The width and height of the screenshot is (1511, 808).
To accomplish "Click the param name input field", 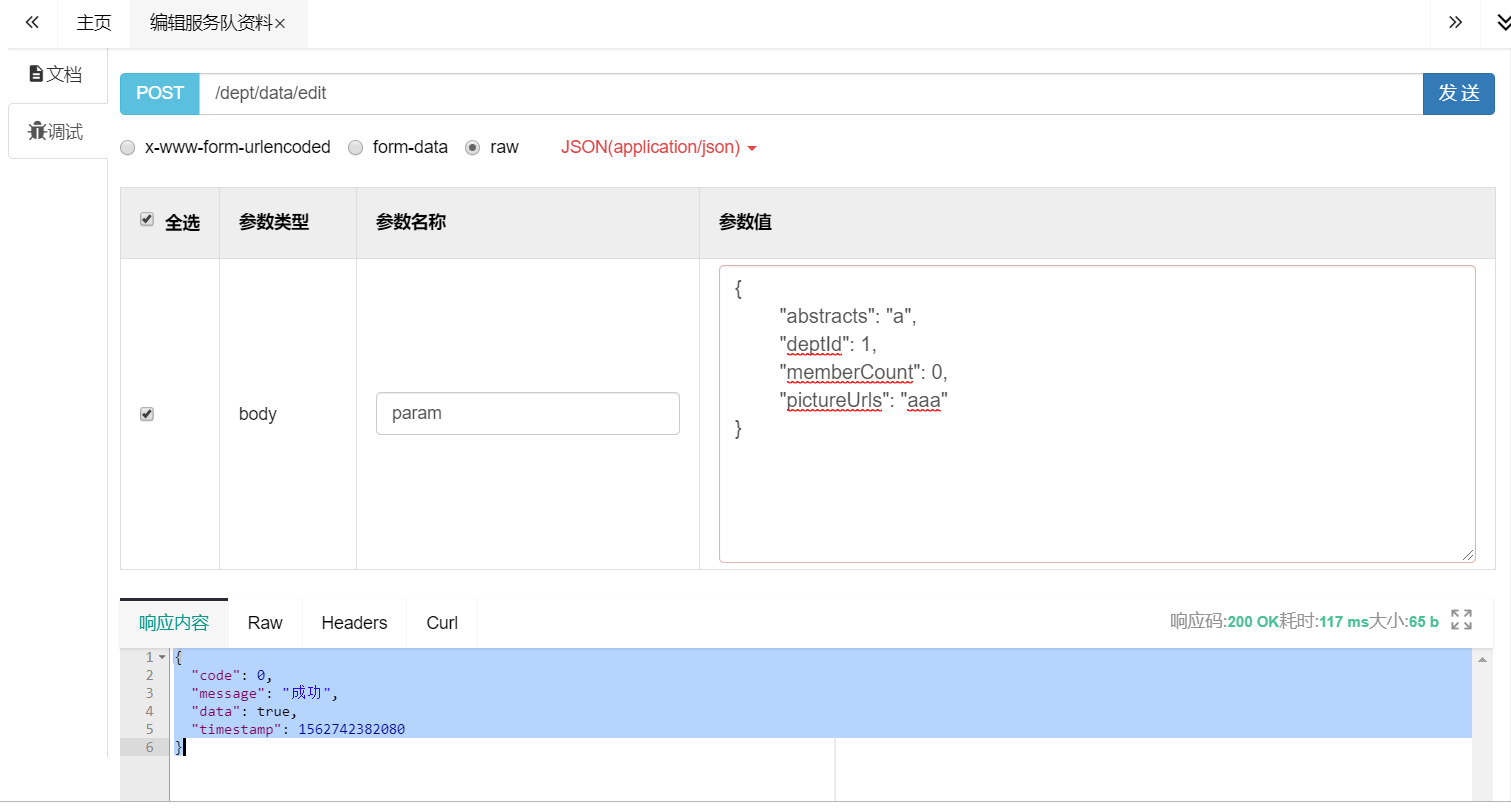I will click(527, 413).
